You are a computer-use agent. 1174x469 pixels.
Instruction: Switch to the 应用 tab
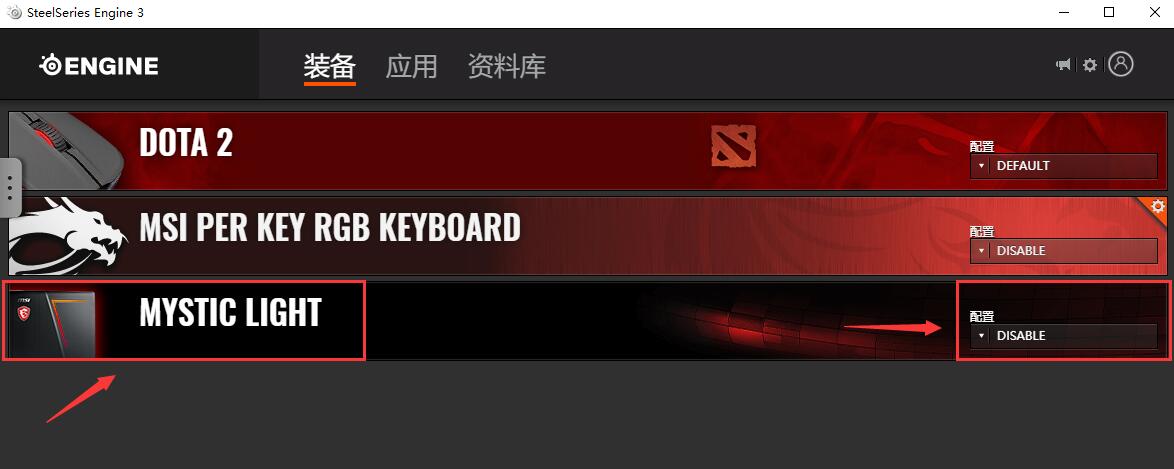pyautogui.click(x=411, y=67)
